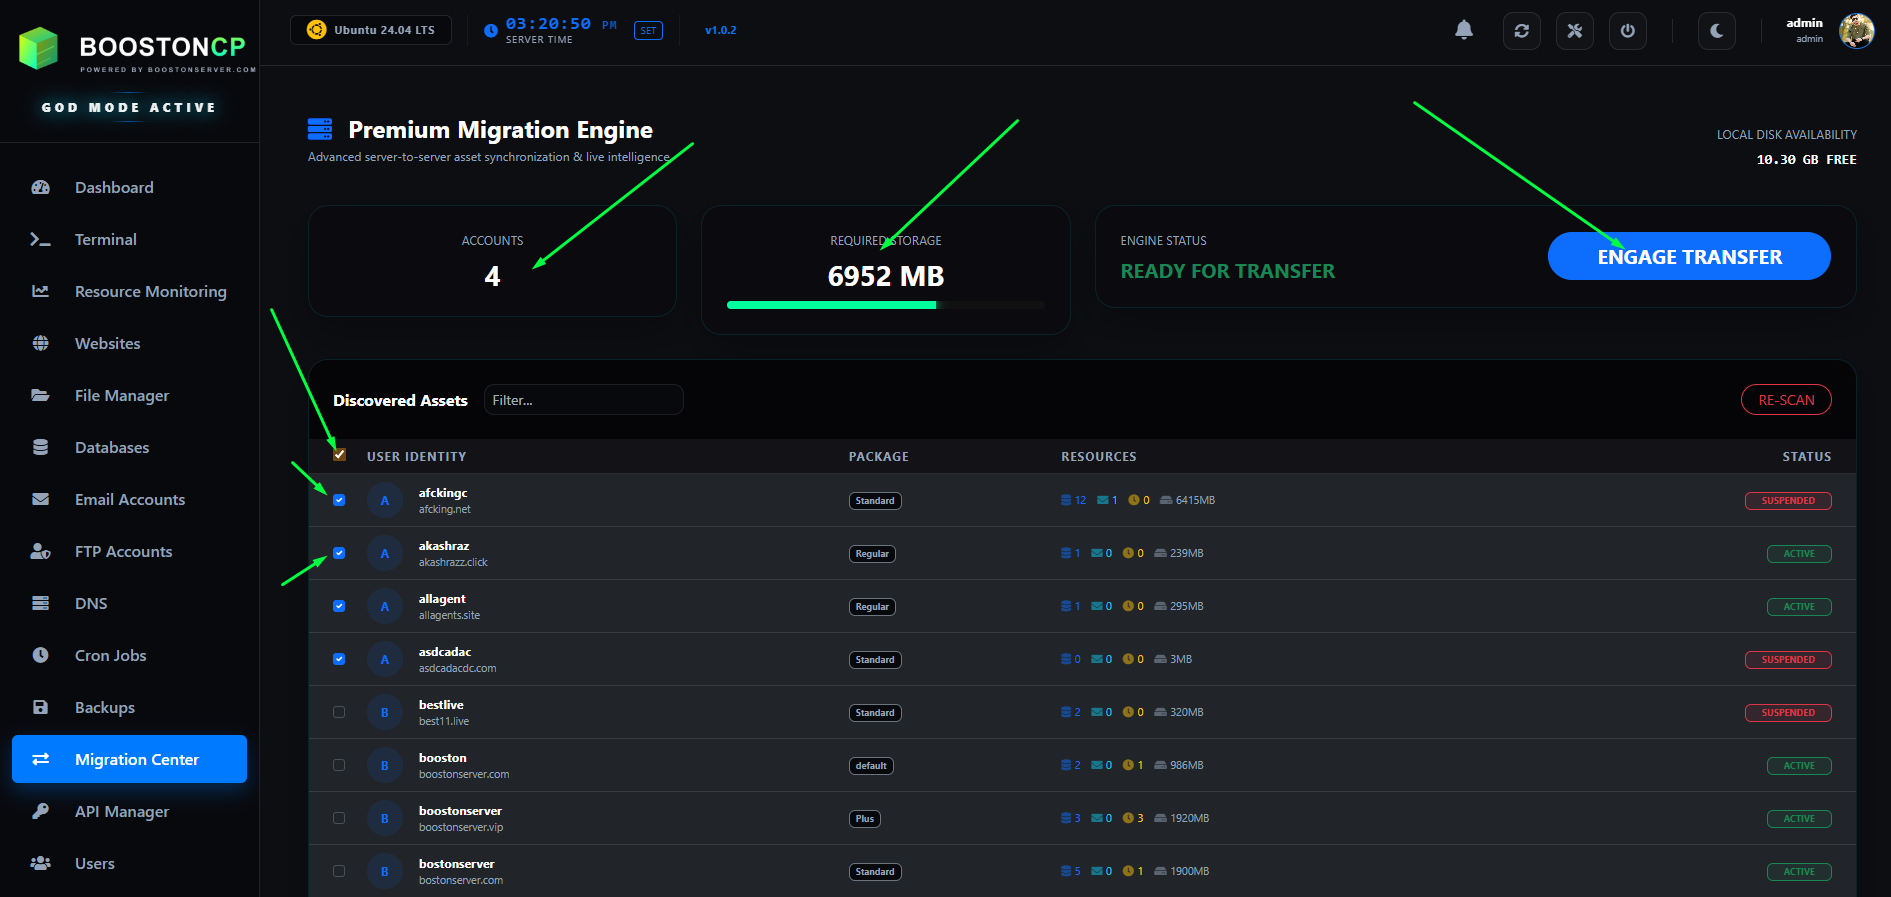Select the booston account checkbox

coord(339,765)
